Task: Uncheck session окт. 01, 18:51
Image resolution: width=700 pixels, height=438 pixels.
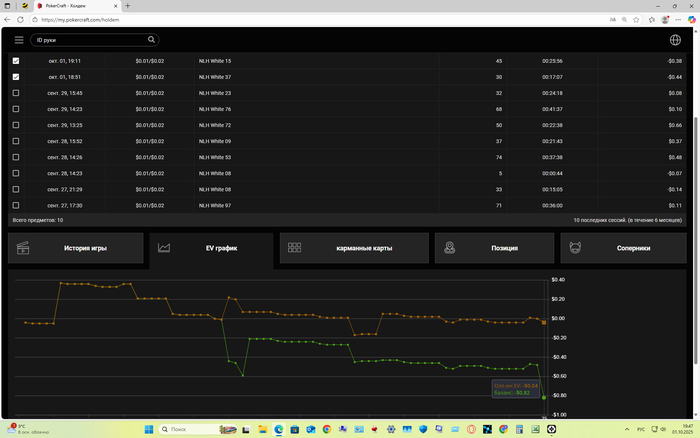Action: pos(16,77)
